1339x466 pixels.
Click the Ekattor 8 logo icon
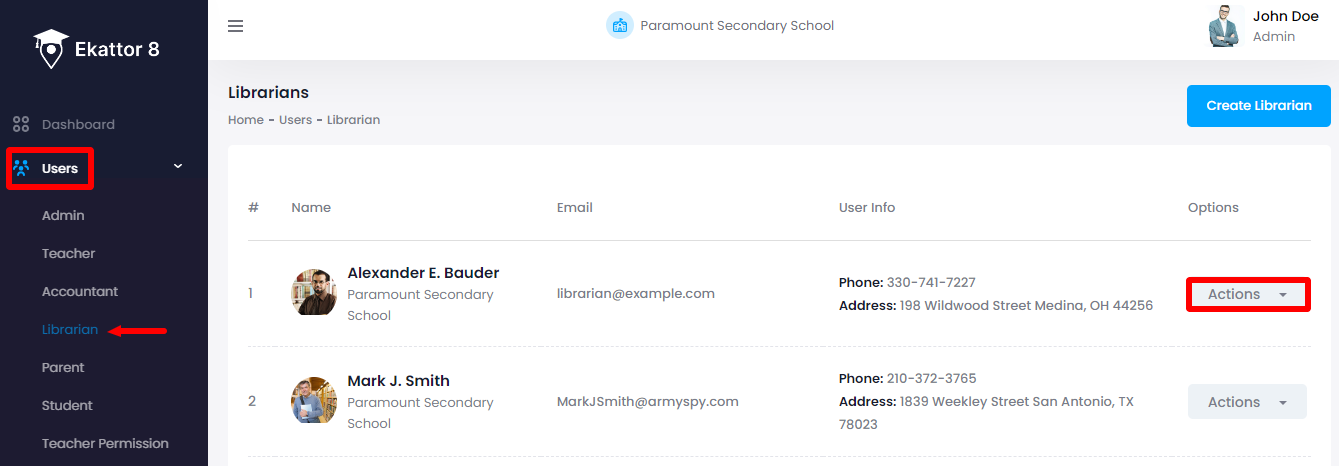click(50, 49)
